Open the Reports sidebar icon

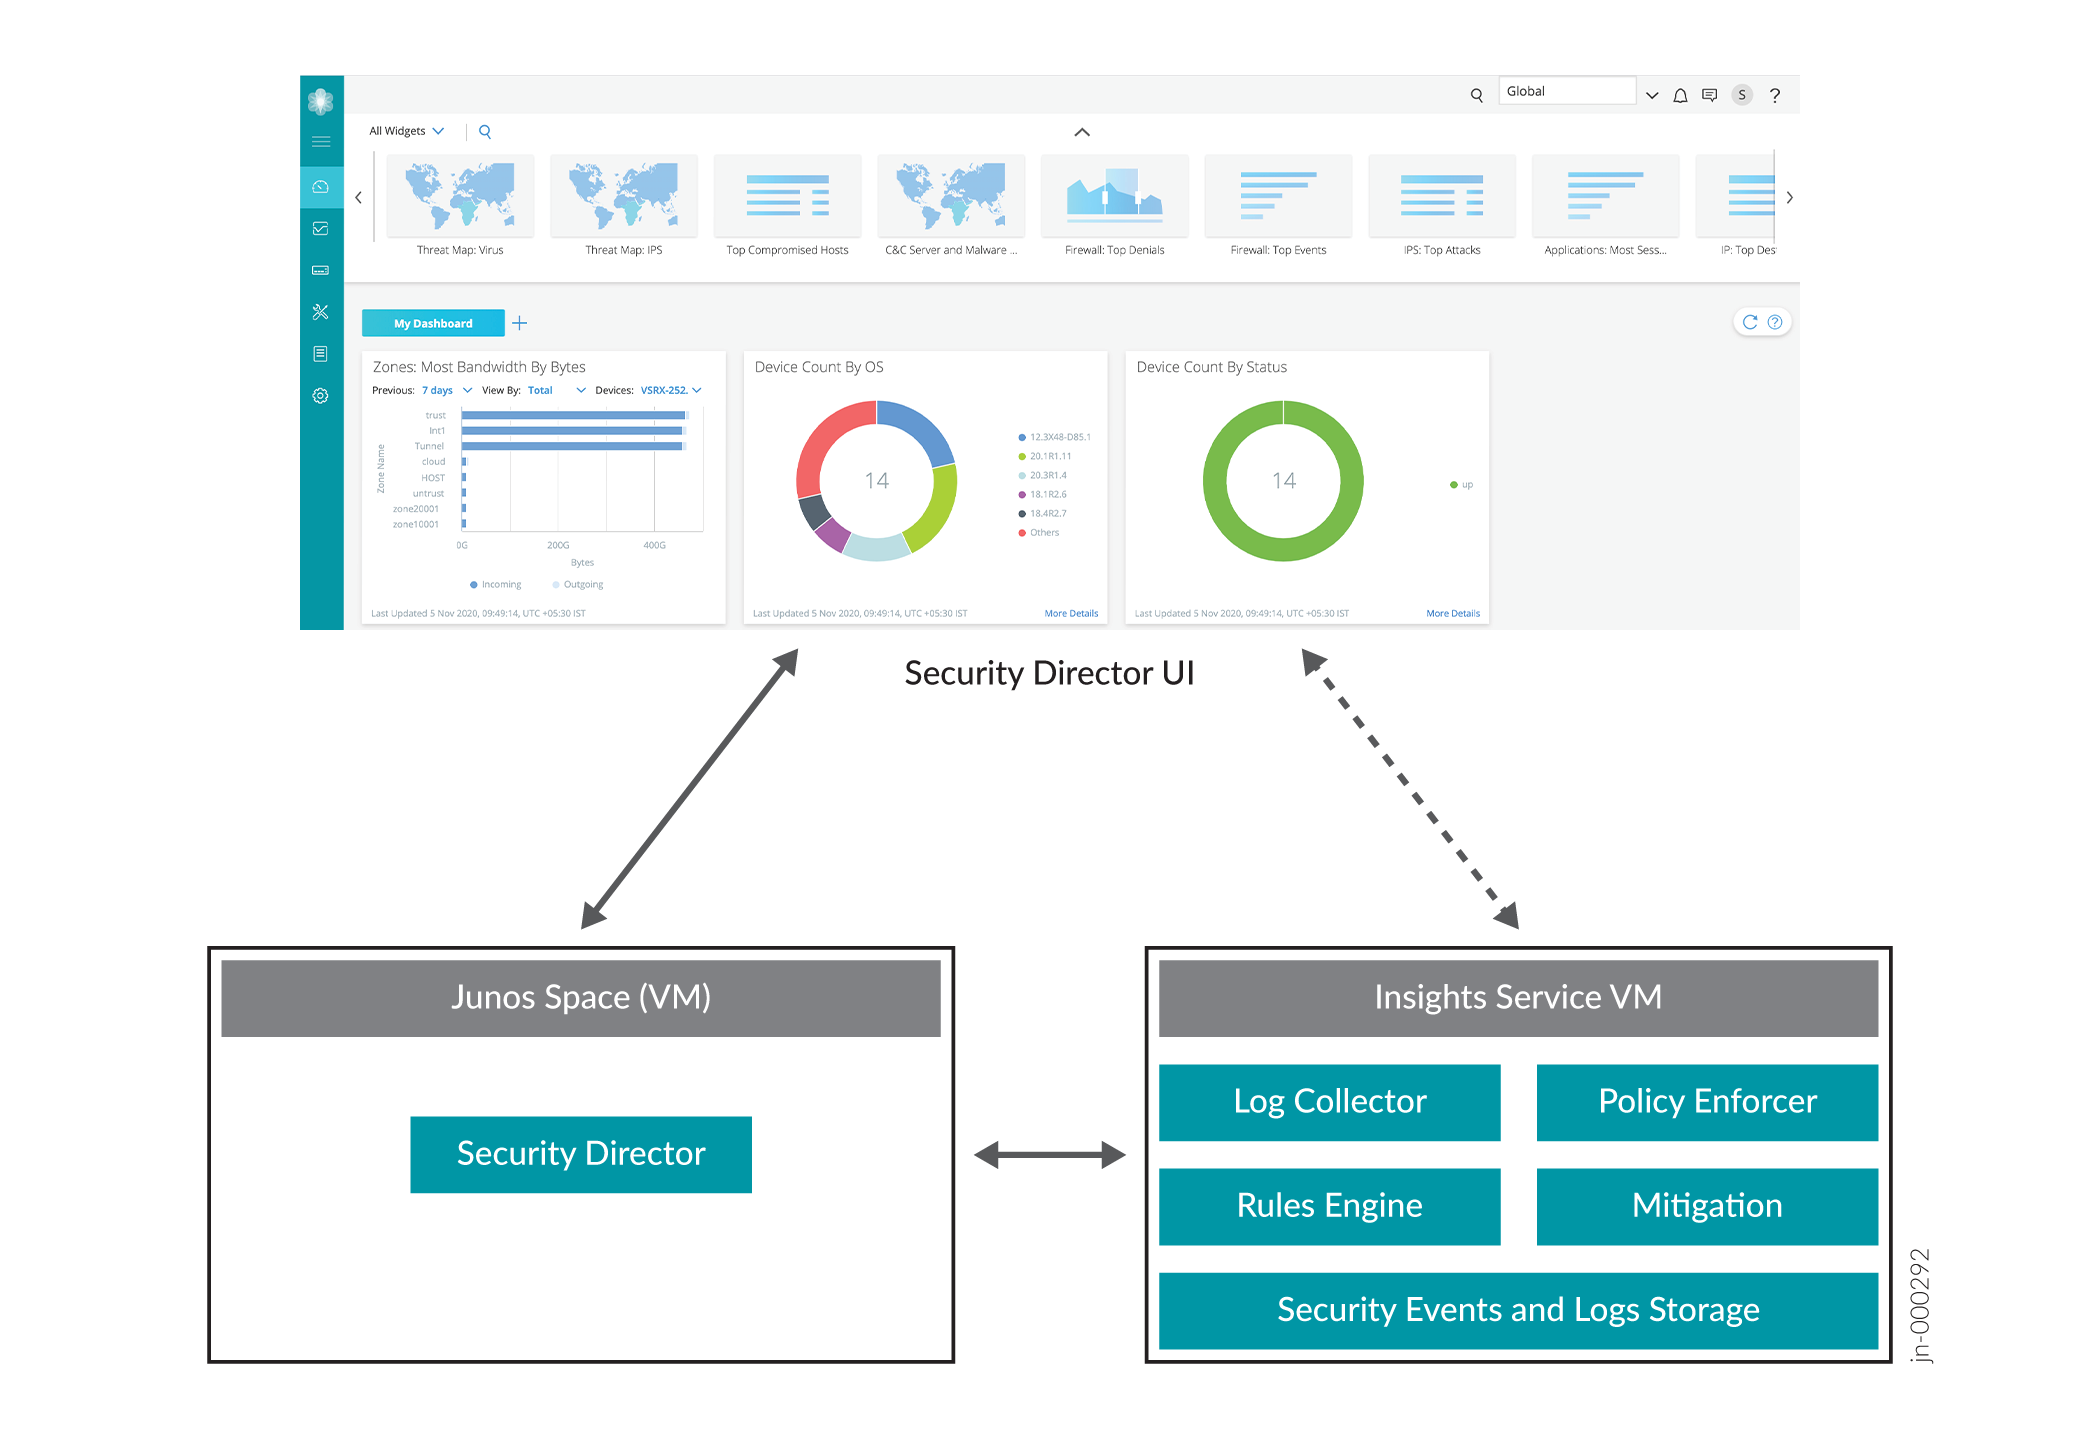[321, 354]
